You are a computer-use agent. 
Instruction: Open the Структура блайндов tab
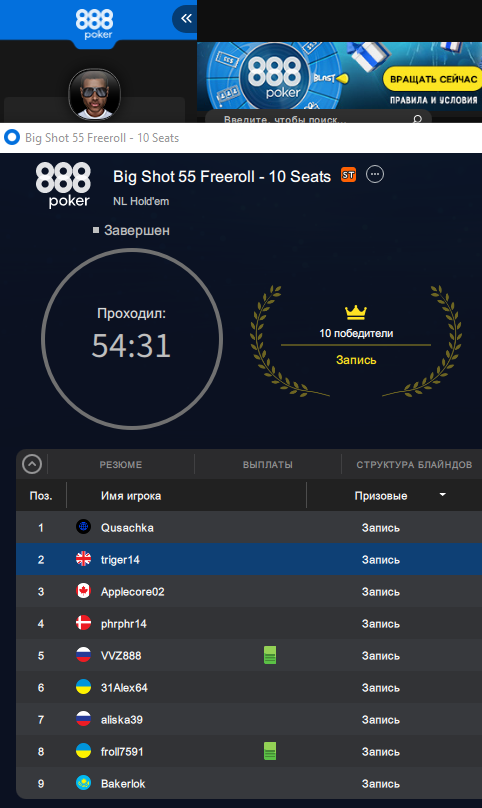[x=414, y=464]
